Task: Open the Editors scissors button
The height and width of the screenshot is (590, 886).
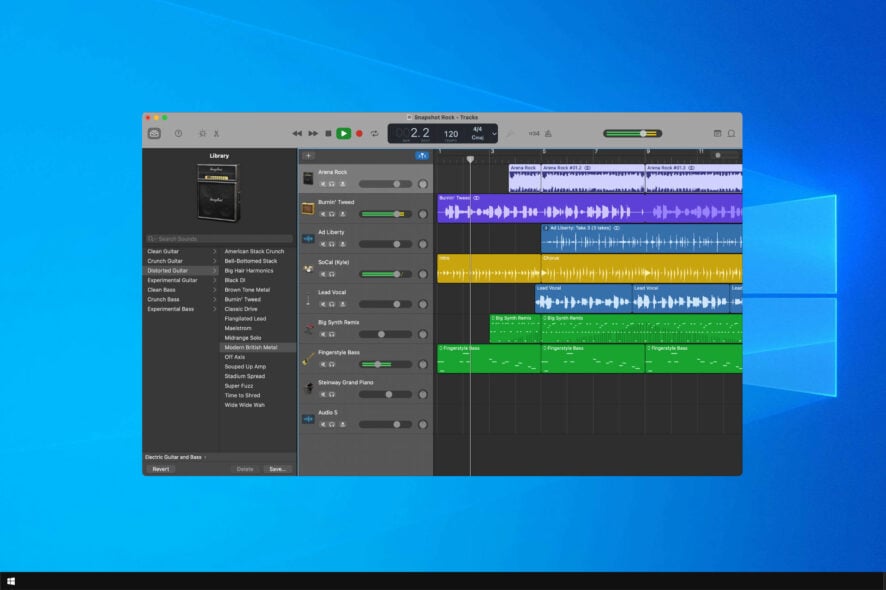Action: pyautogui.click(x=216, y=133)
